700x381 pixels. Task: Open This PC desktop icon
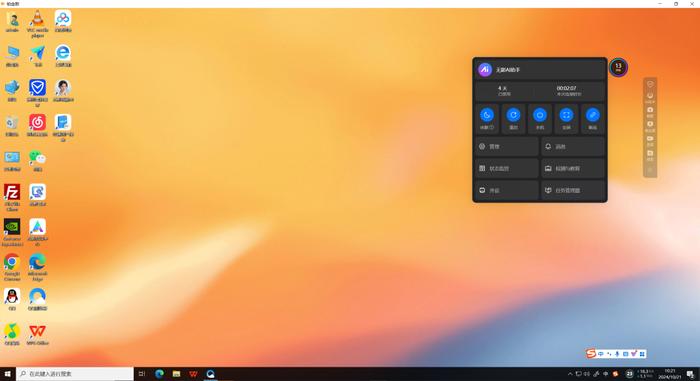click(x=12, y=56)
